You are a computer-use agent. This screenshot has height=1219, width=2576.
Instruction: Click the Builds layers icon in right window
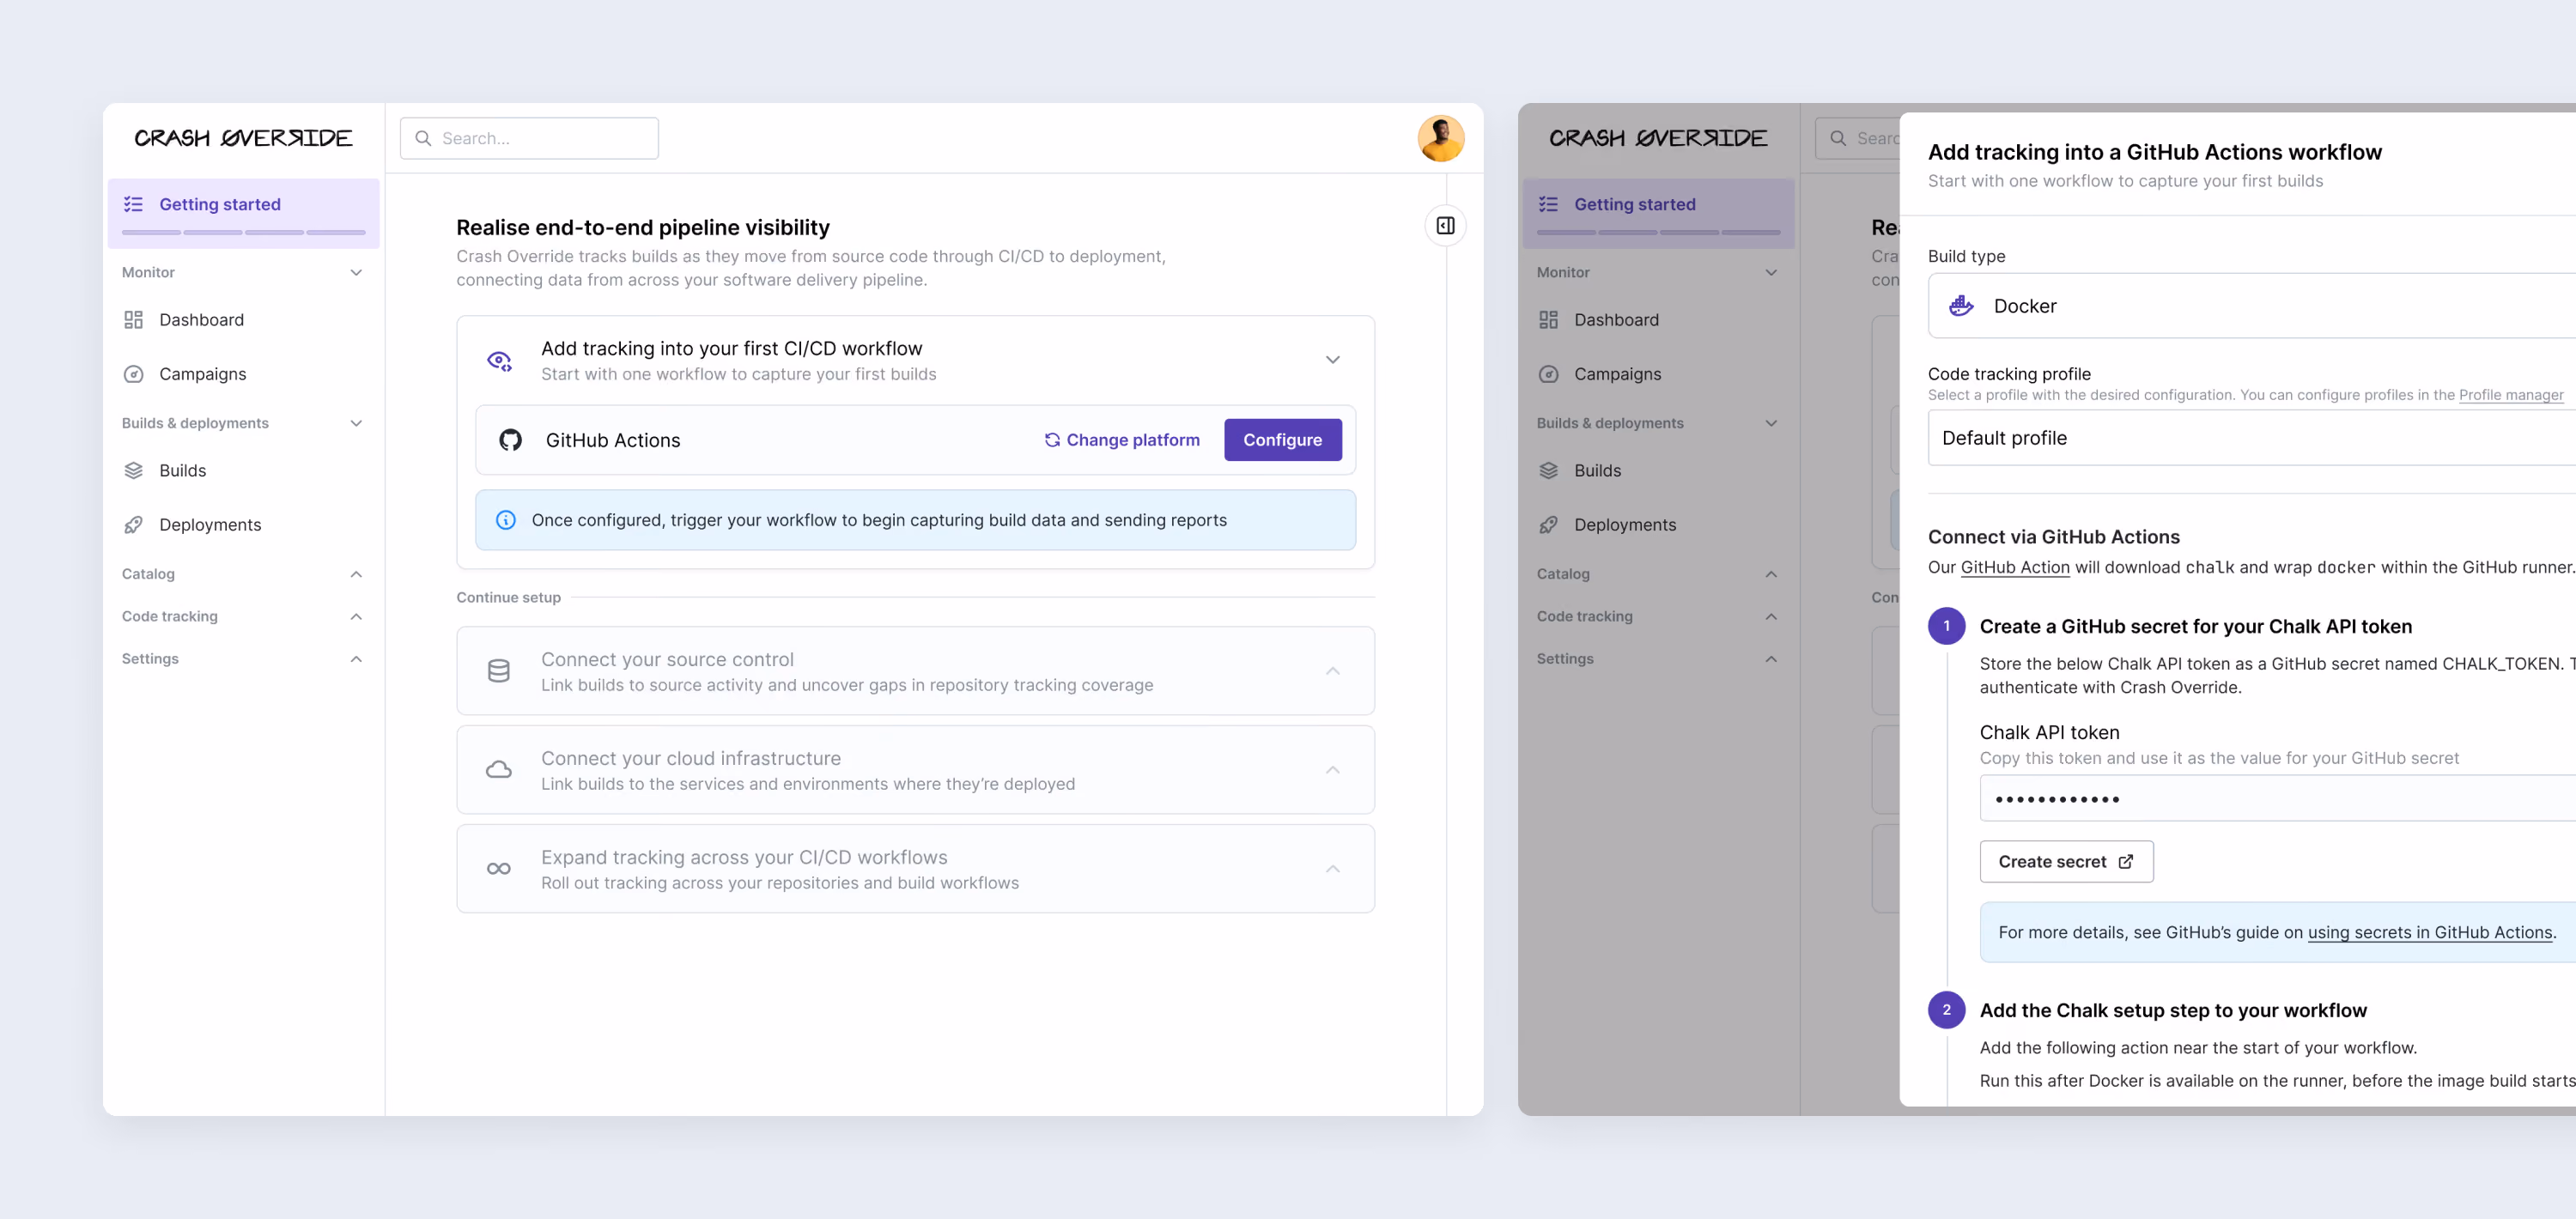coord(1548,471)
